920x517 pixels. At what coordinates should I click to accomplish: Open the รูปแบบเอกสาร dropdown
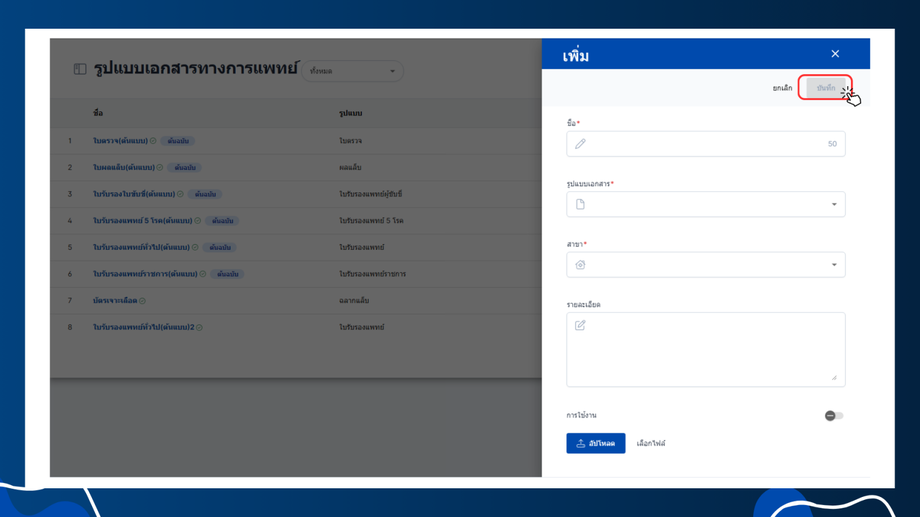pyautogui.click(x=705, y=204)
